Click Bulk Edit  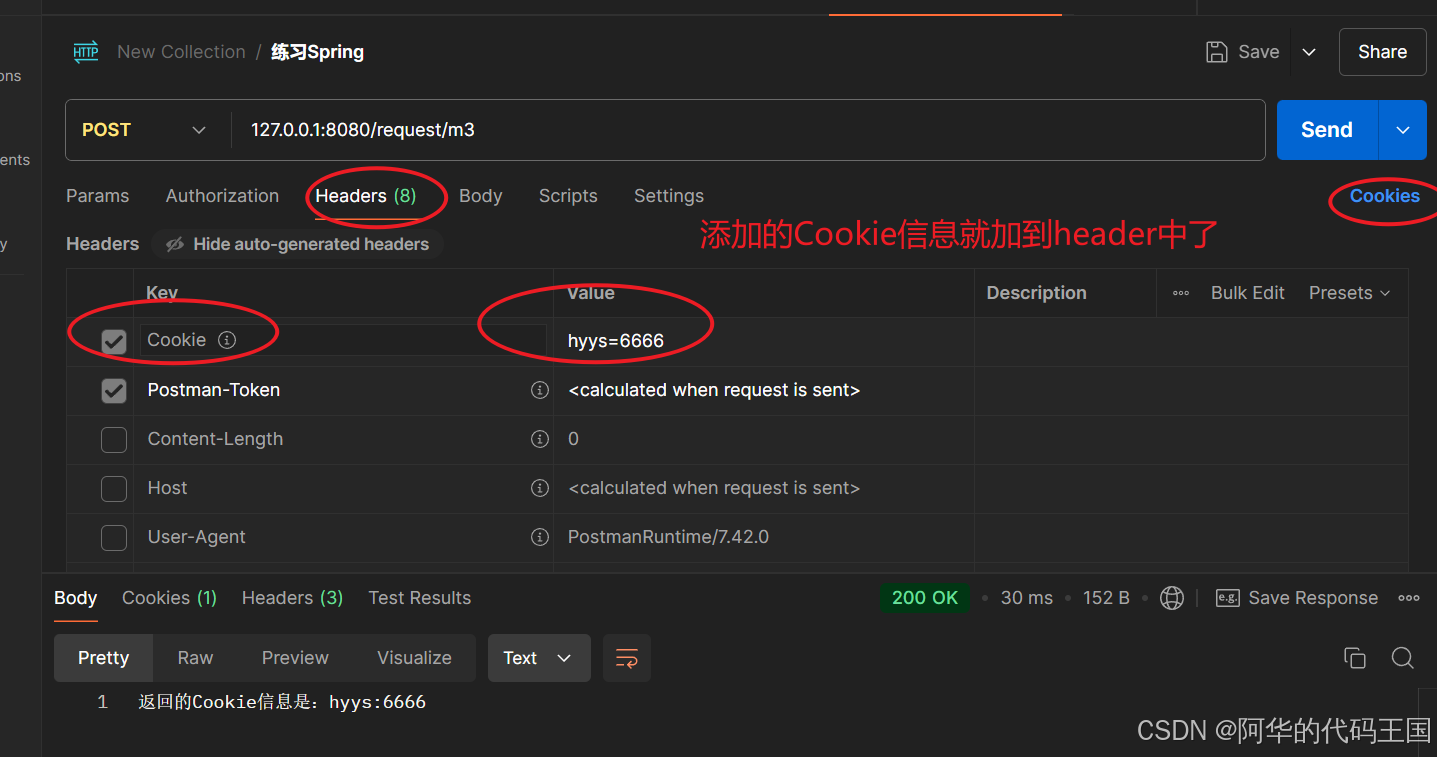click(x=1247, y=293)
